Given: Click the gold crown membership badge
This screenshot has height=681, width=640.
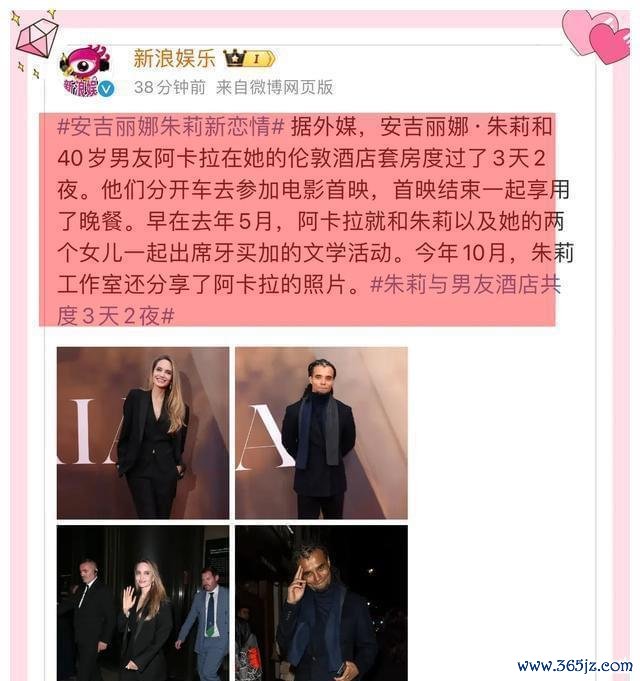Looking at the screenshot, I should pyautogui.click(x=235, y=58).
